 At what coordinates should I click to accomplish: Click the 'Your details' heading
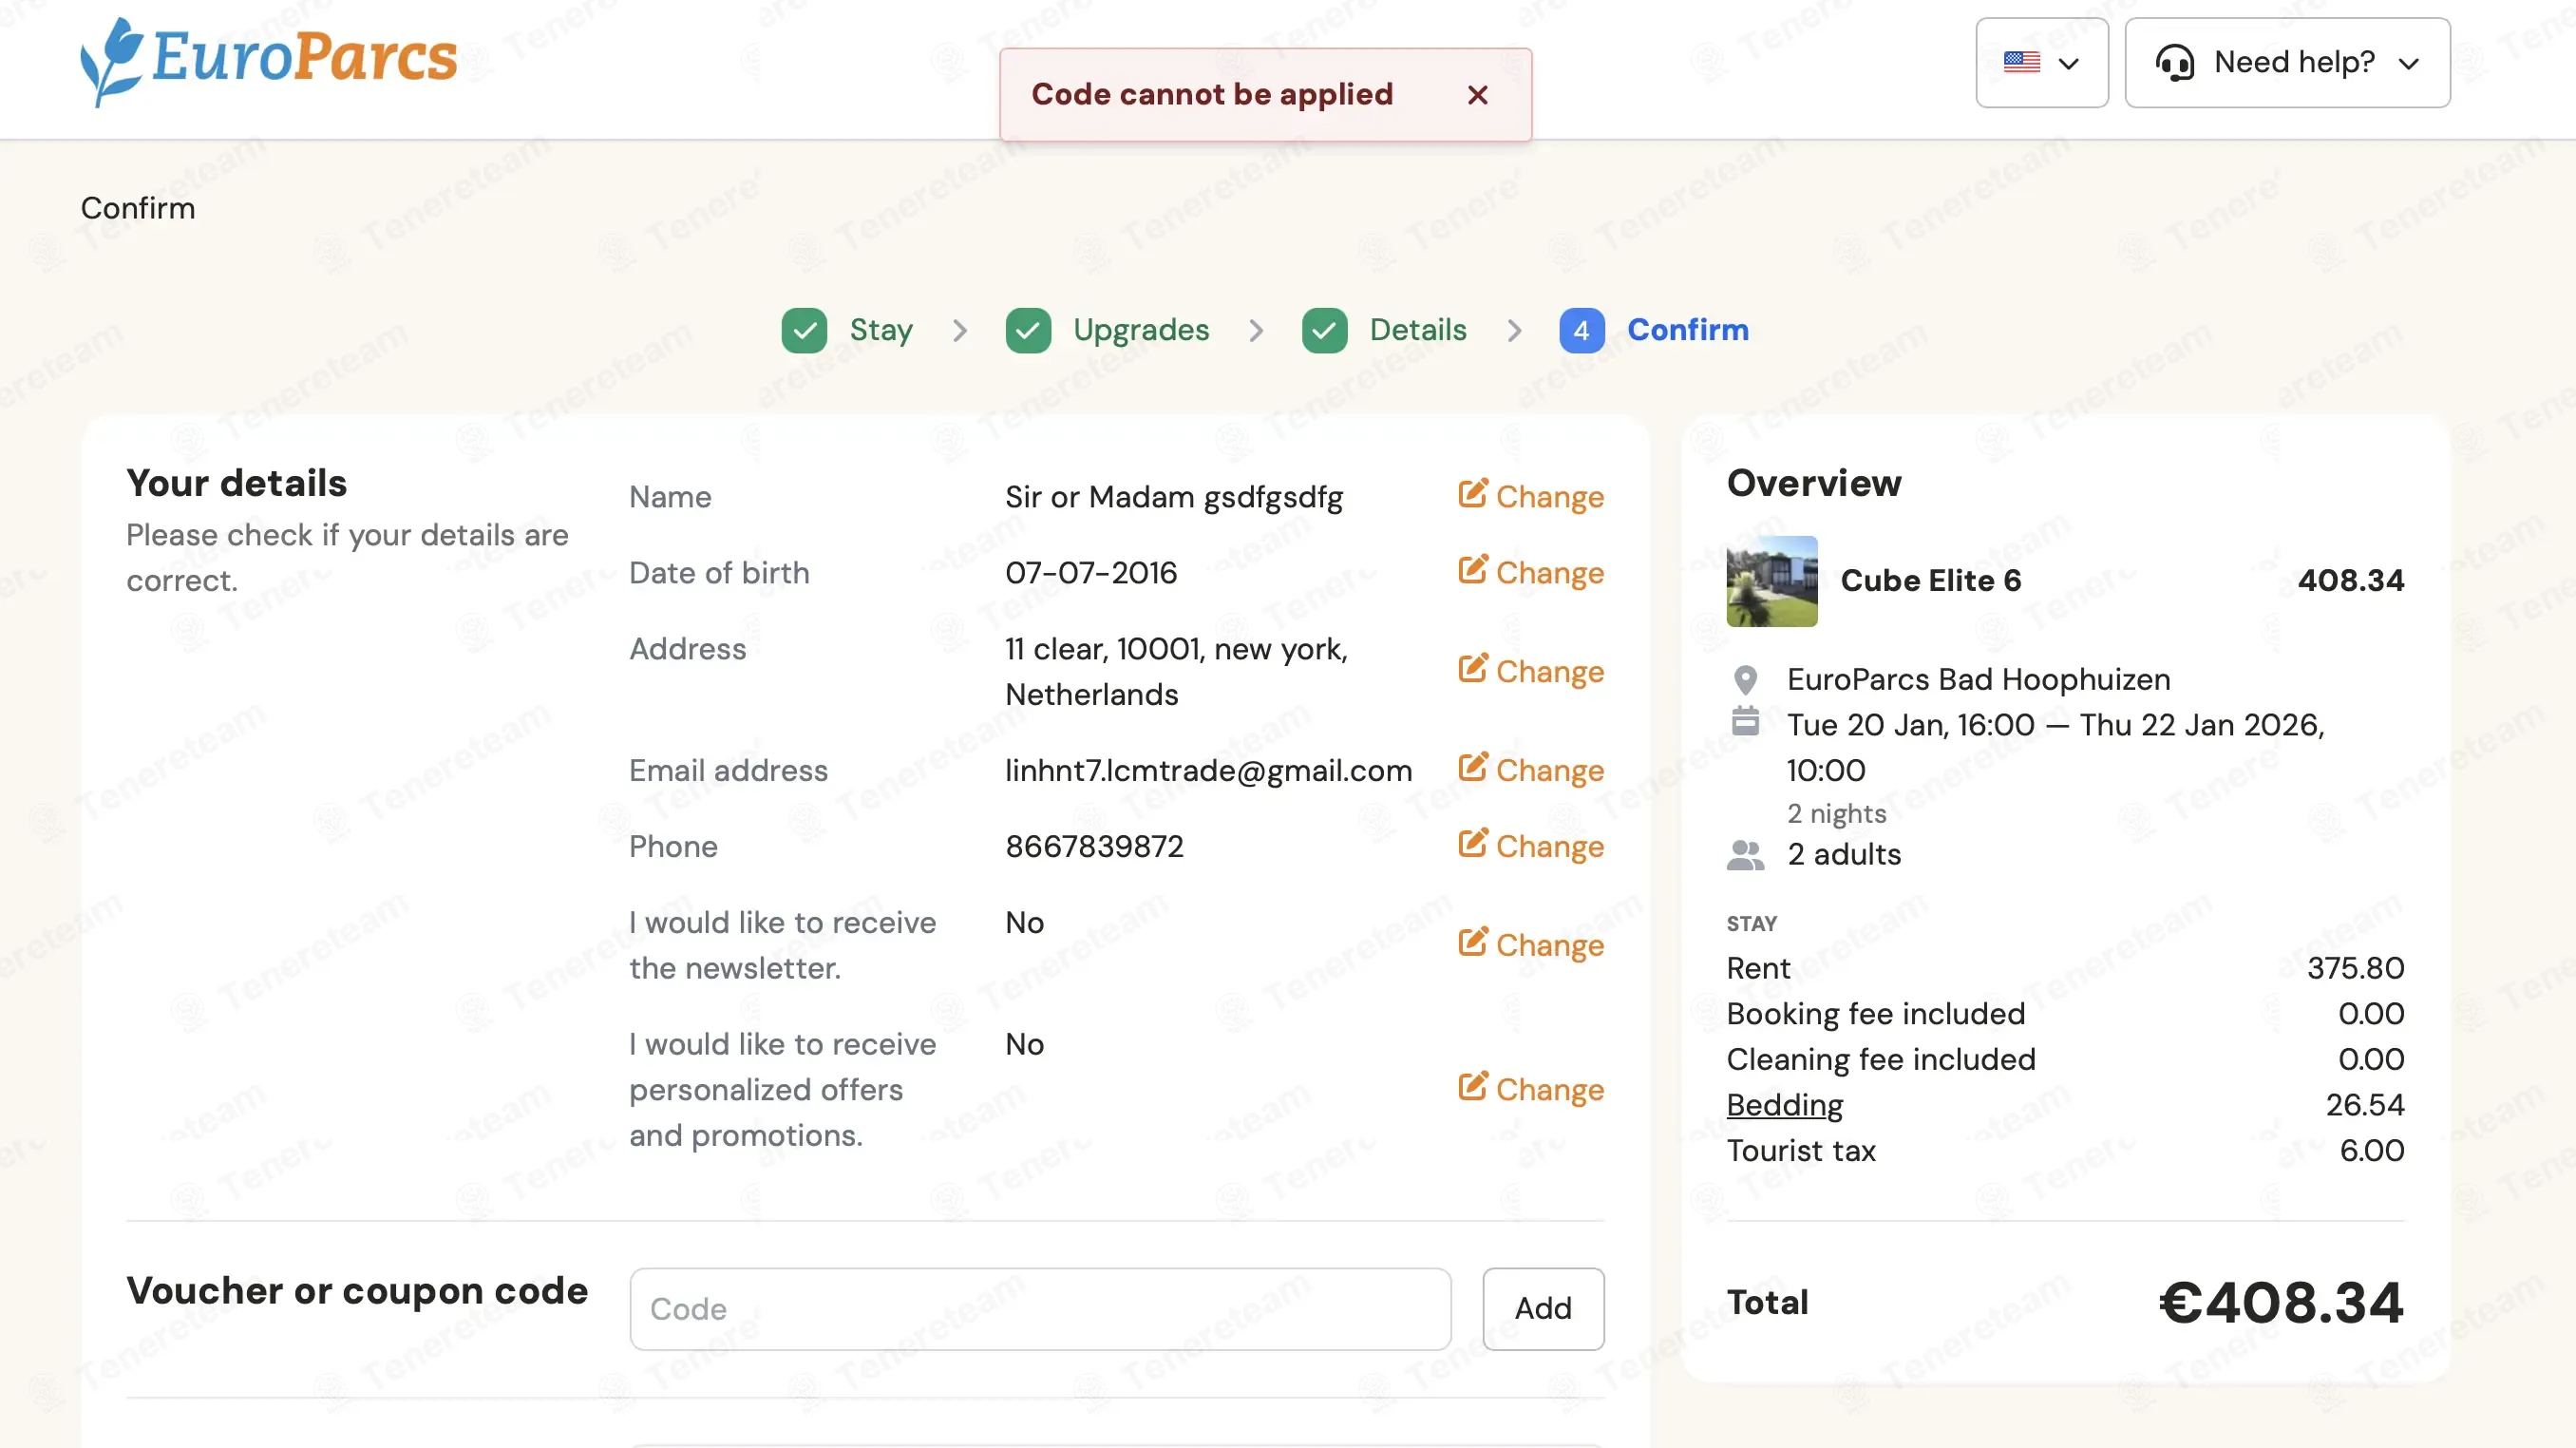pos(237,483)
